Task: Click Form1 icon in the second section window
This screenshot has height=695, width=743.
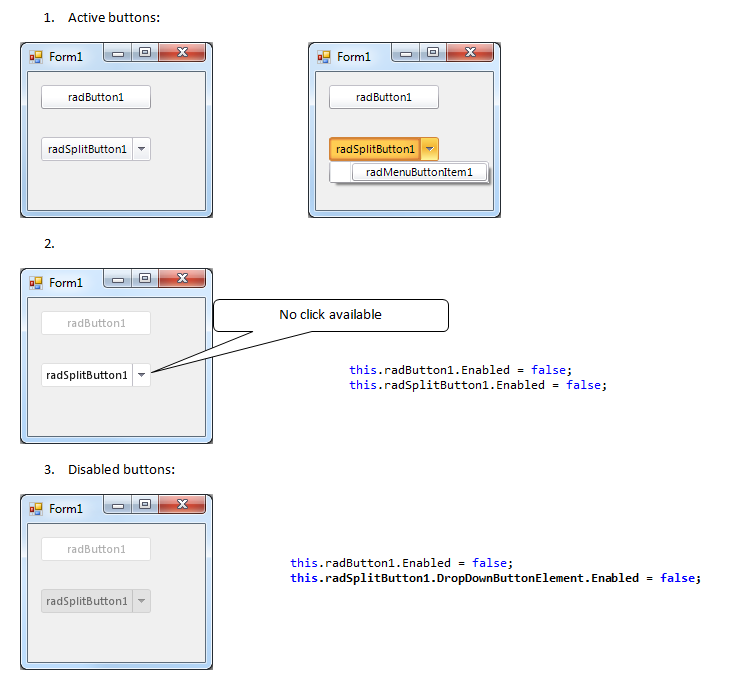Action: click(x=36, y=283)
